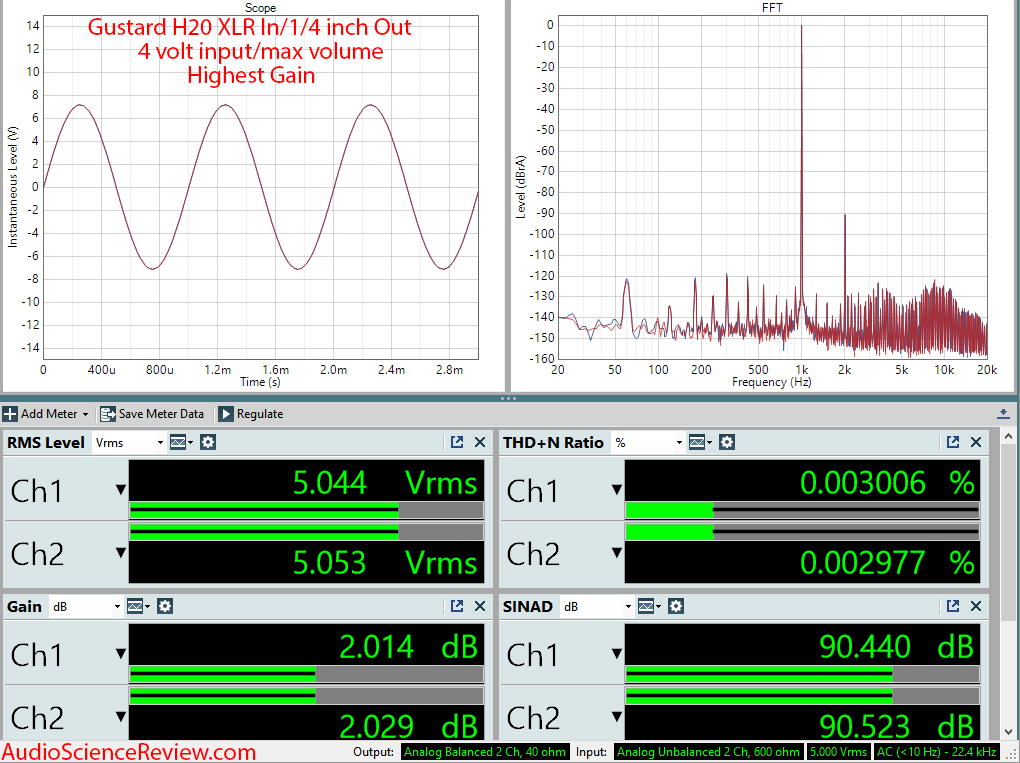1020x763 pixels.
Task: Click the Level (dBrA) axis label
Action: [520, 187]
